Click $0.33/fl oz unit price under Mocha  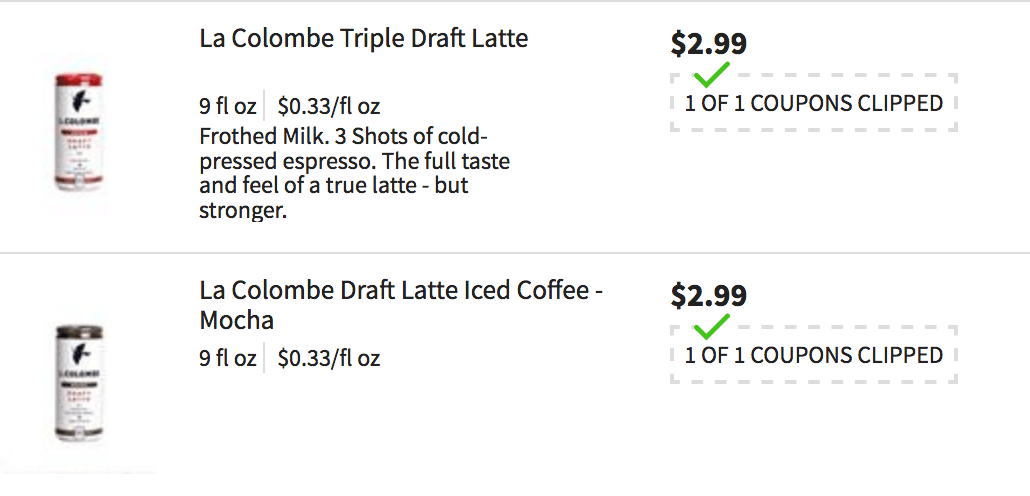[328, 358]
